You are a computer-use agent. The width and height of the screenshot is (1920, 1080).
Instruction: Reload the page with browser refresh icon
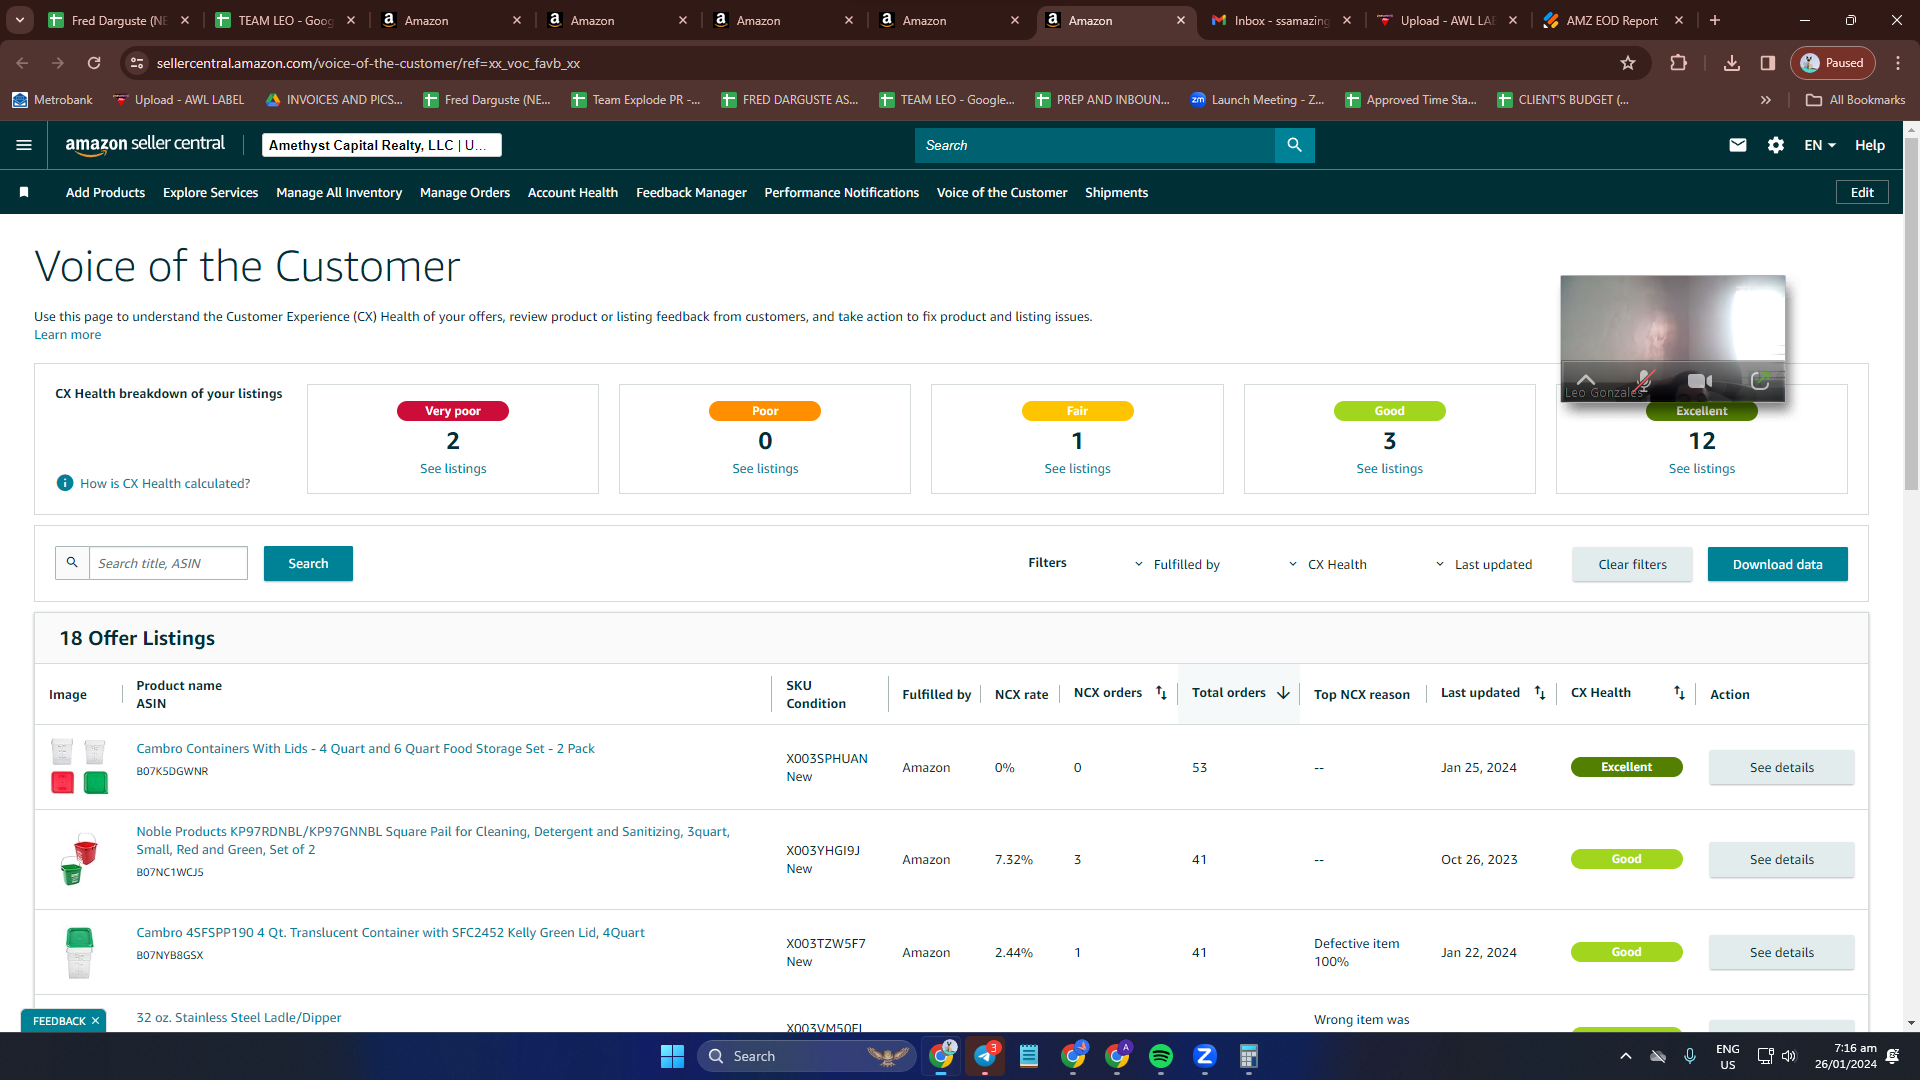(x=94, y=63)
